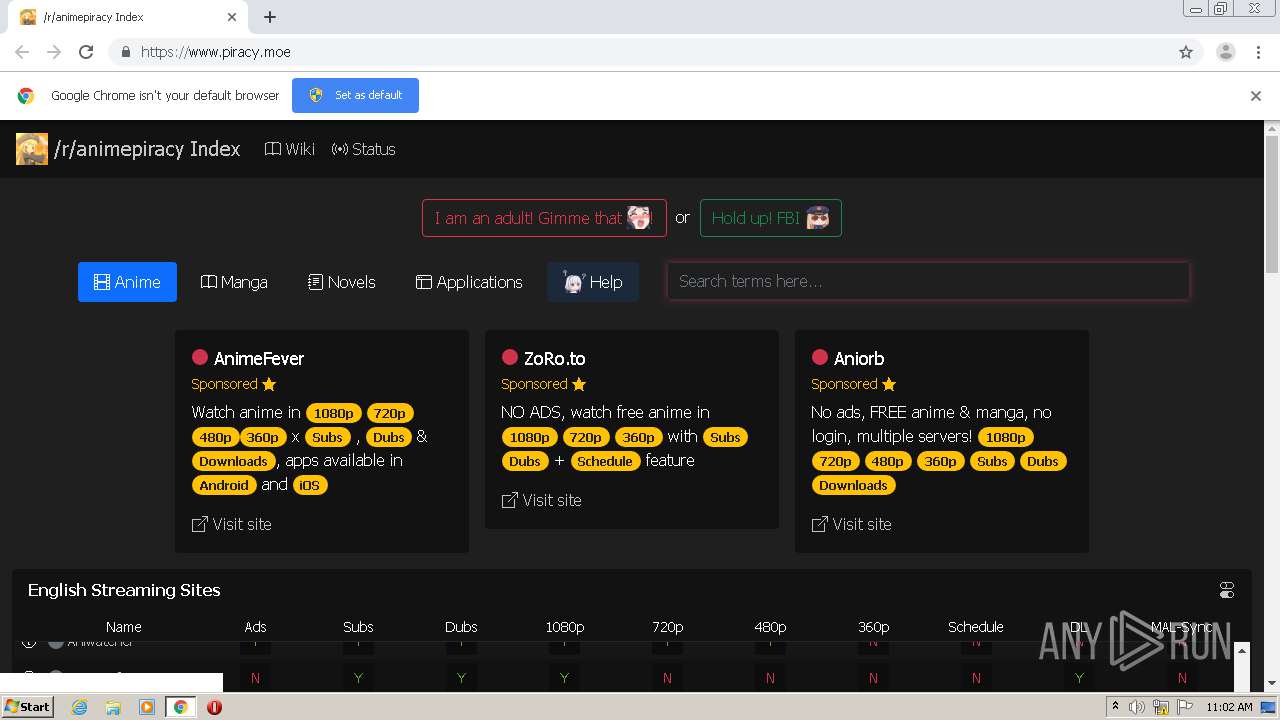Click the iOS badge on AnimeFever card

[310, 485]
